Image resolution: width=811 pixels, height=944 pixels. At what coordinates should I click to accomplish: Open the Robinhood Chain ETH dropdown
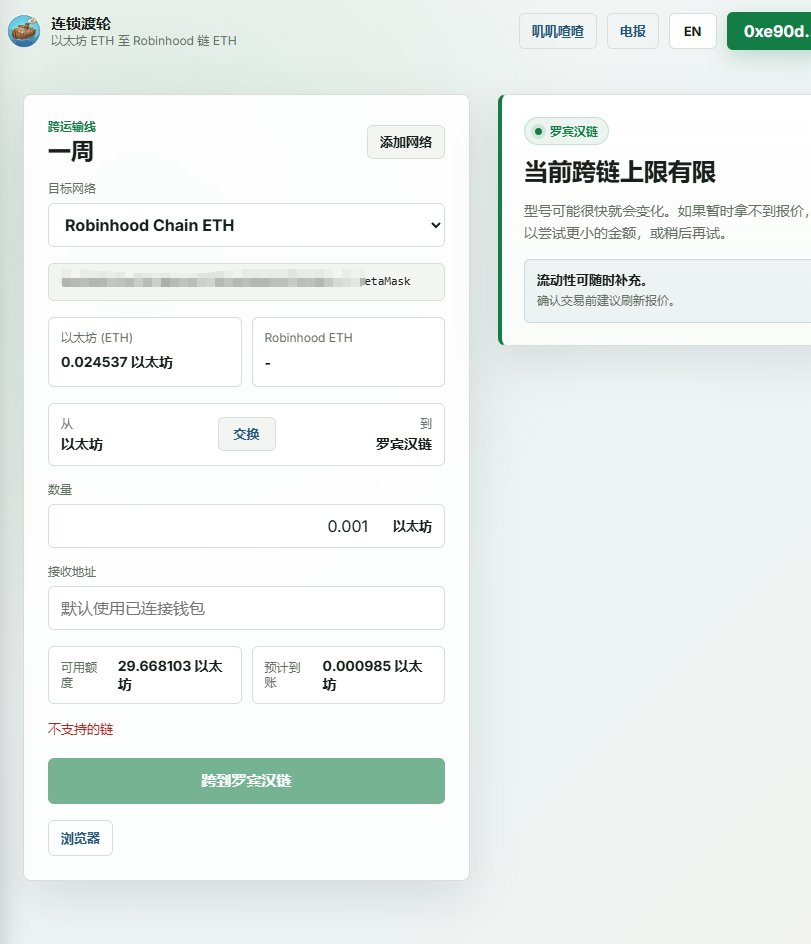pyautogui.click(x=246, y=225)
